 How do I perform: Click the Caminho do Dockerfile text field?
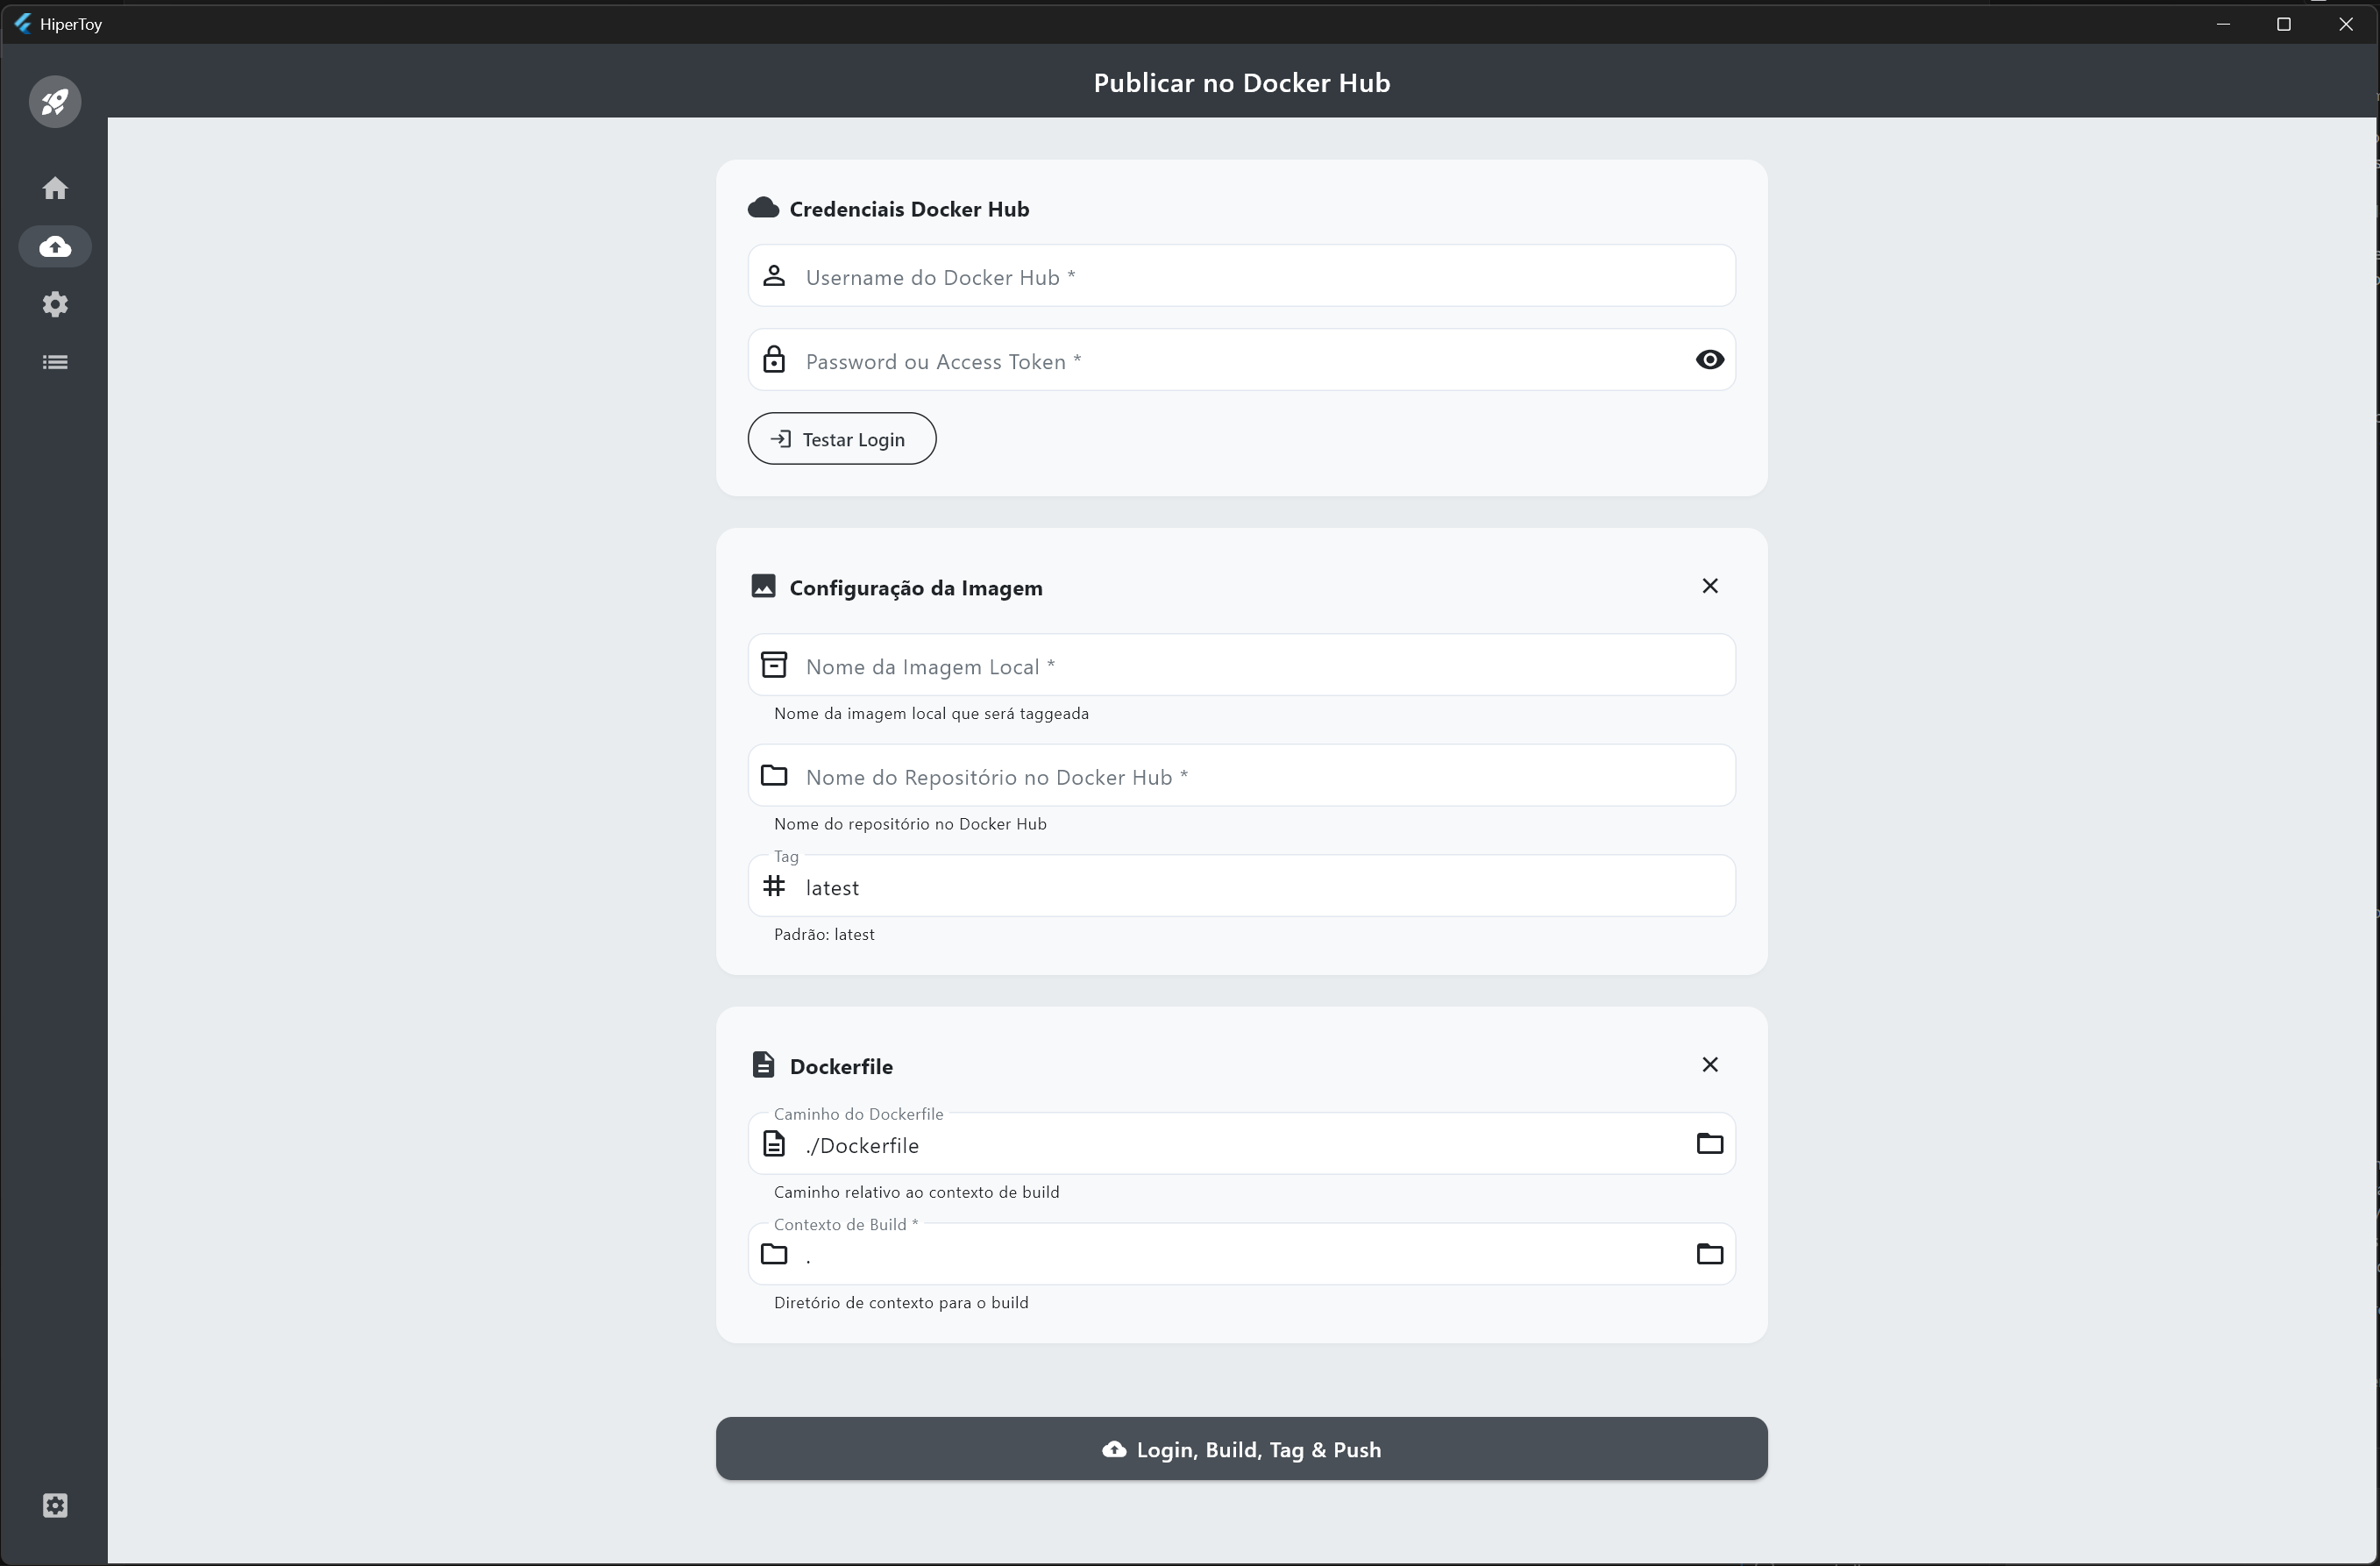(1230, 1145)
